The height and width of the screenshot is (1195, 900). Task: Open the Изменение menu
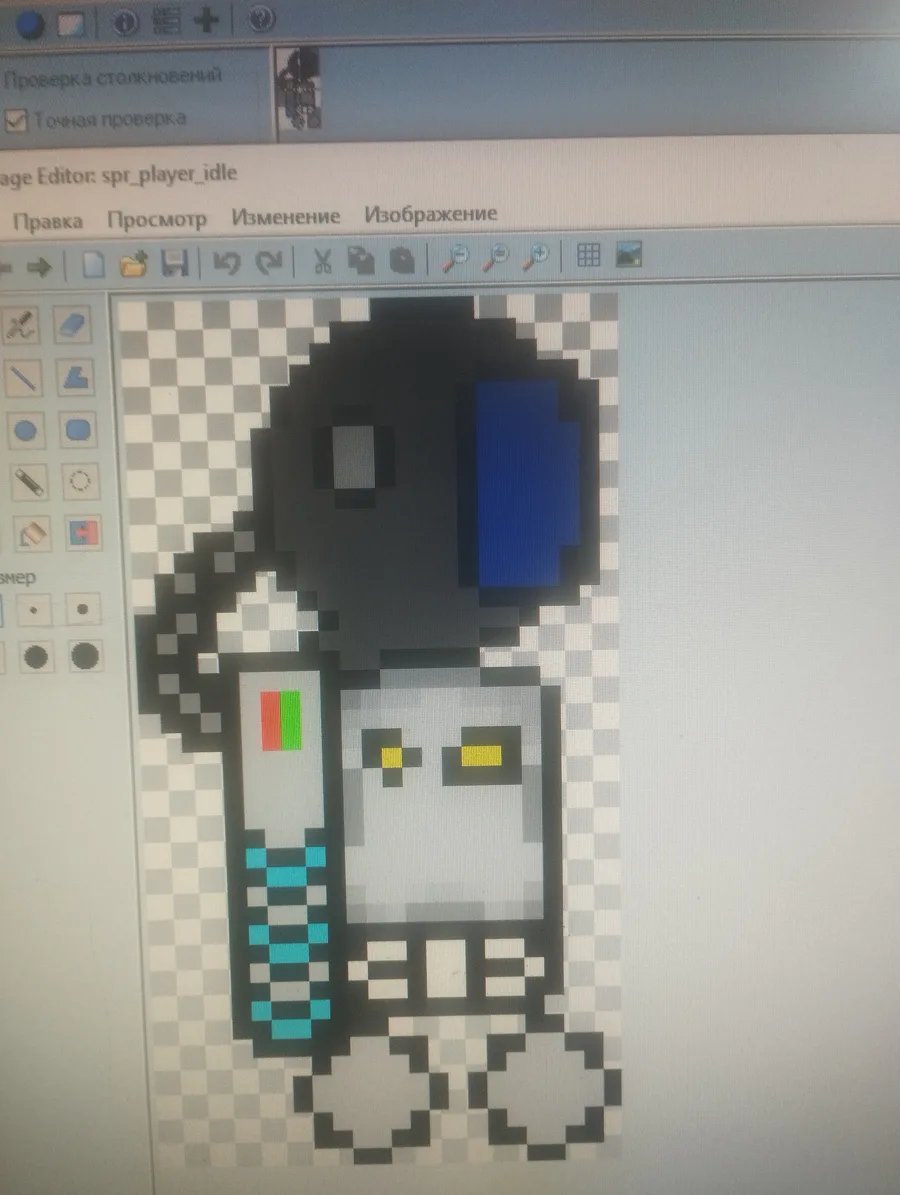pos(286,216)
